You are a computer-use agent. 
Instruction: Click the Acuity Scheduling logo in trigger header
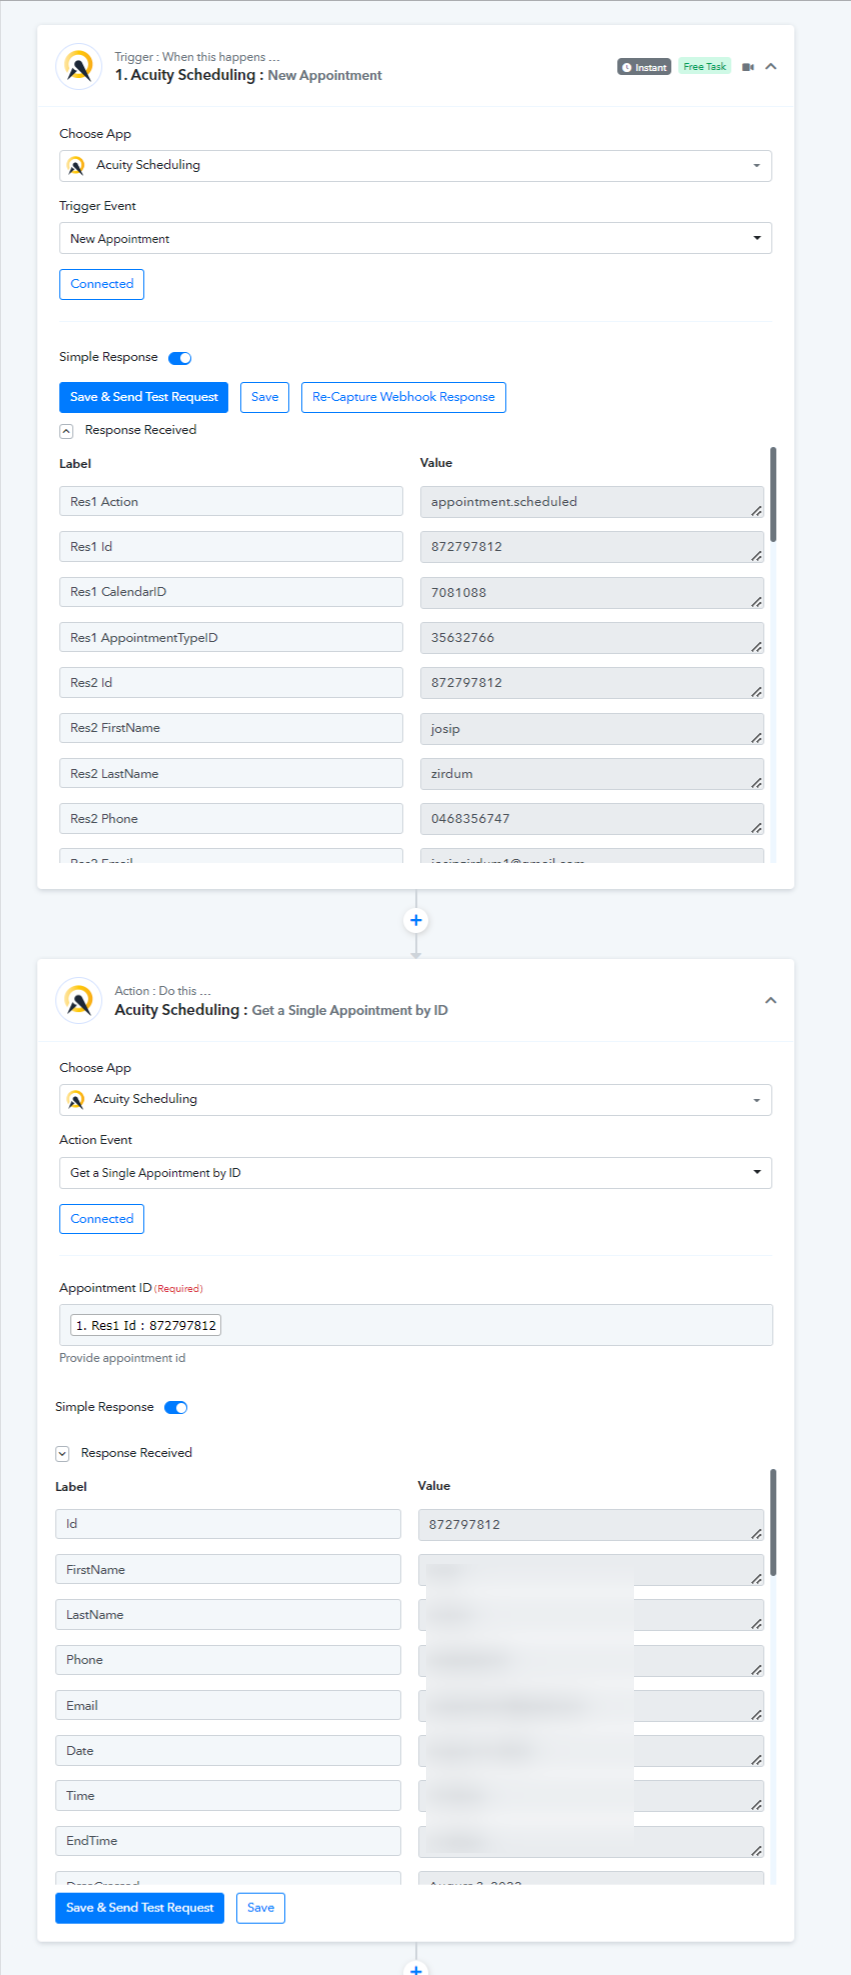coord(79,67)
